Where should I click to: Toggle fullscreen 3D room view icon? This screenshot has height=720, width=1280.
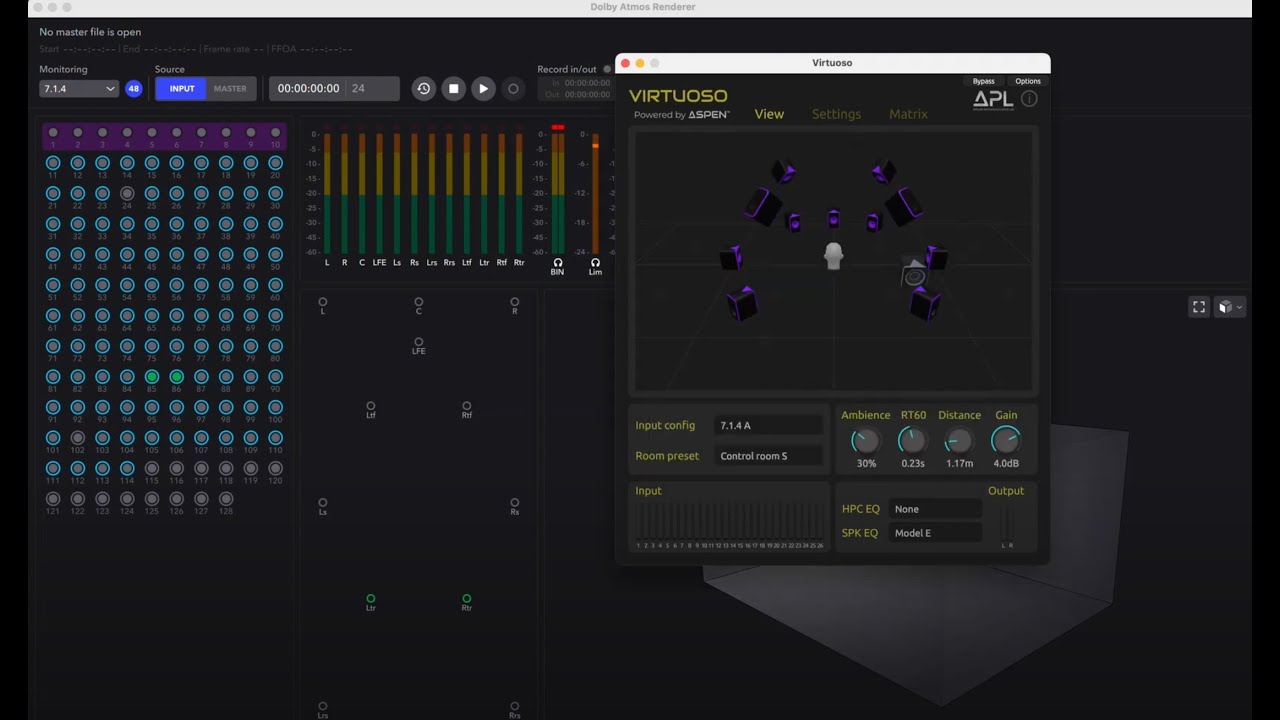tap(1199, 307)
